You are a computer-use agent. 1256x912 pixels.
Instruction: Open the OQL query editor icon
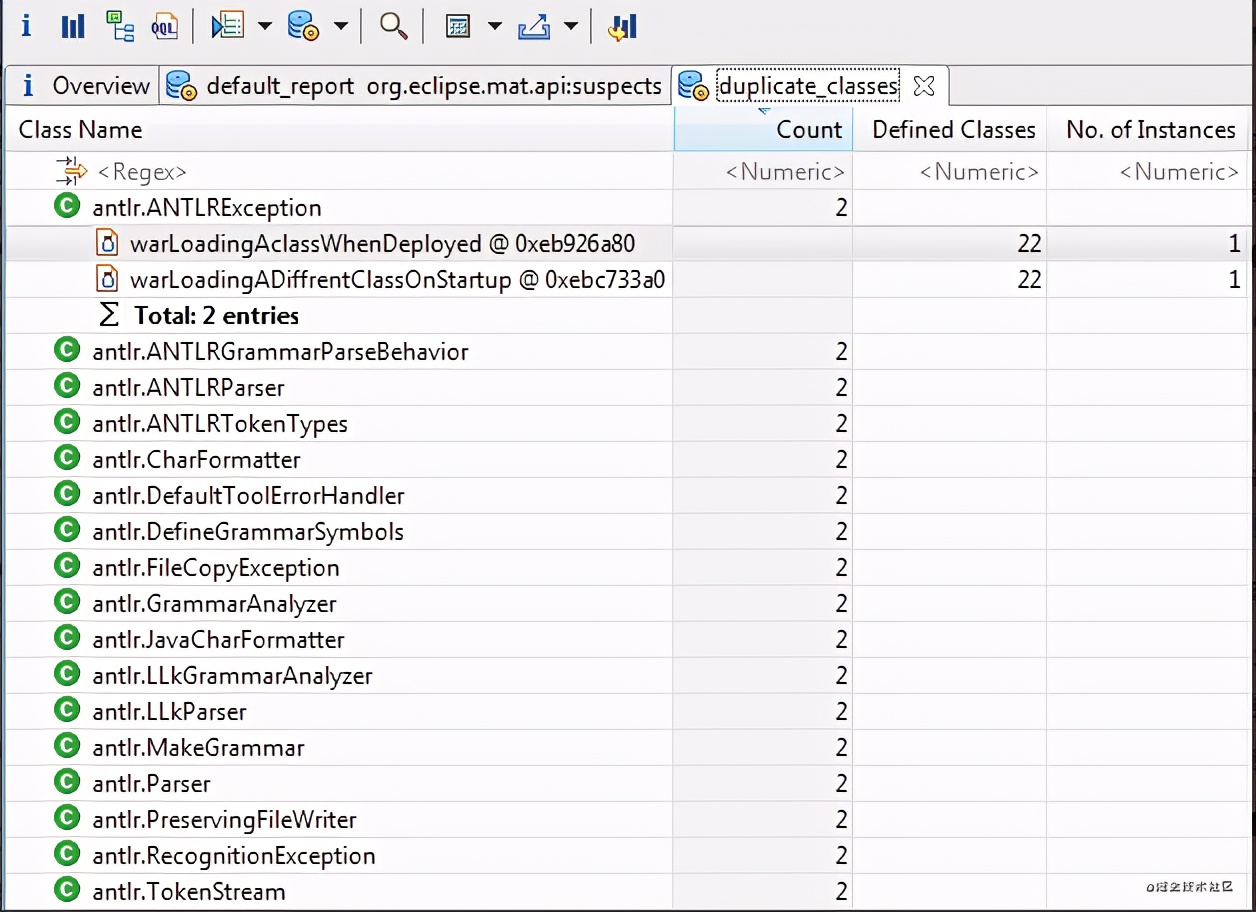[x=164, y=26]
